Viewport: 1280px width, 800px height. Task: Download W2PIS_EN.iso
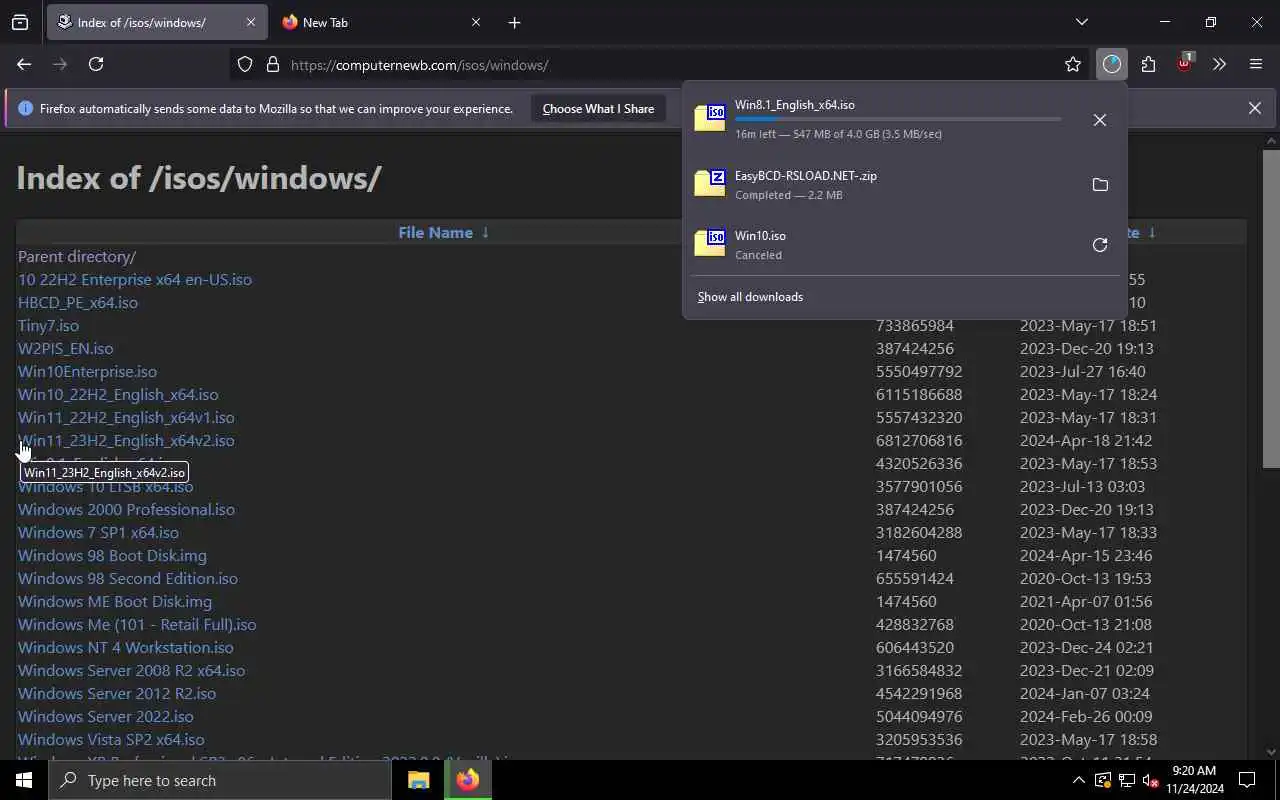[66, 349]
